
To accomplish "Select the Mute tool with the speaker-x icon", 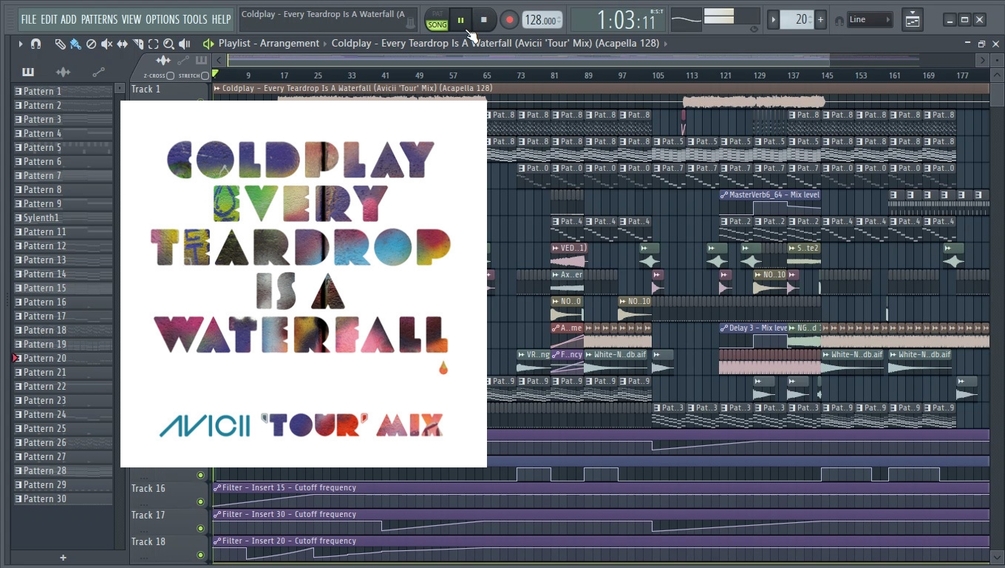I will tap(106, 44).
